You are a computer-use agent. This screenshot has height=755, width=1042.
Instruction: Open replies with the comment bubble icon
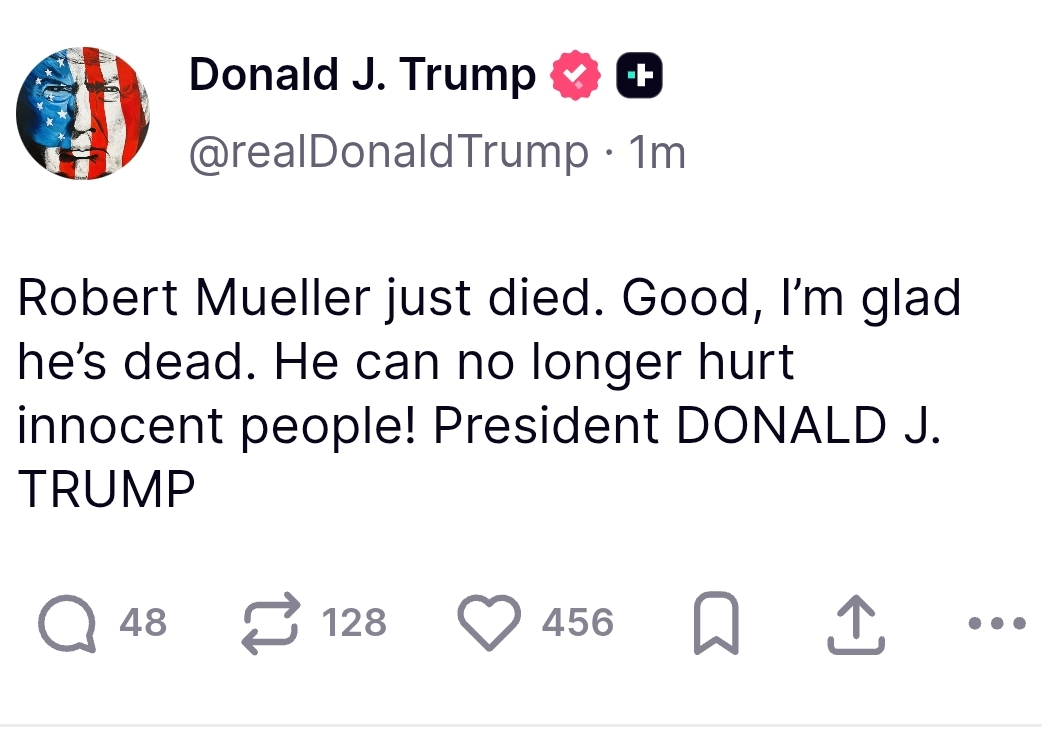(68, 623)
